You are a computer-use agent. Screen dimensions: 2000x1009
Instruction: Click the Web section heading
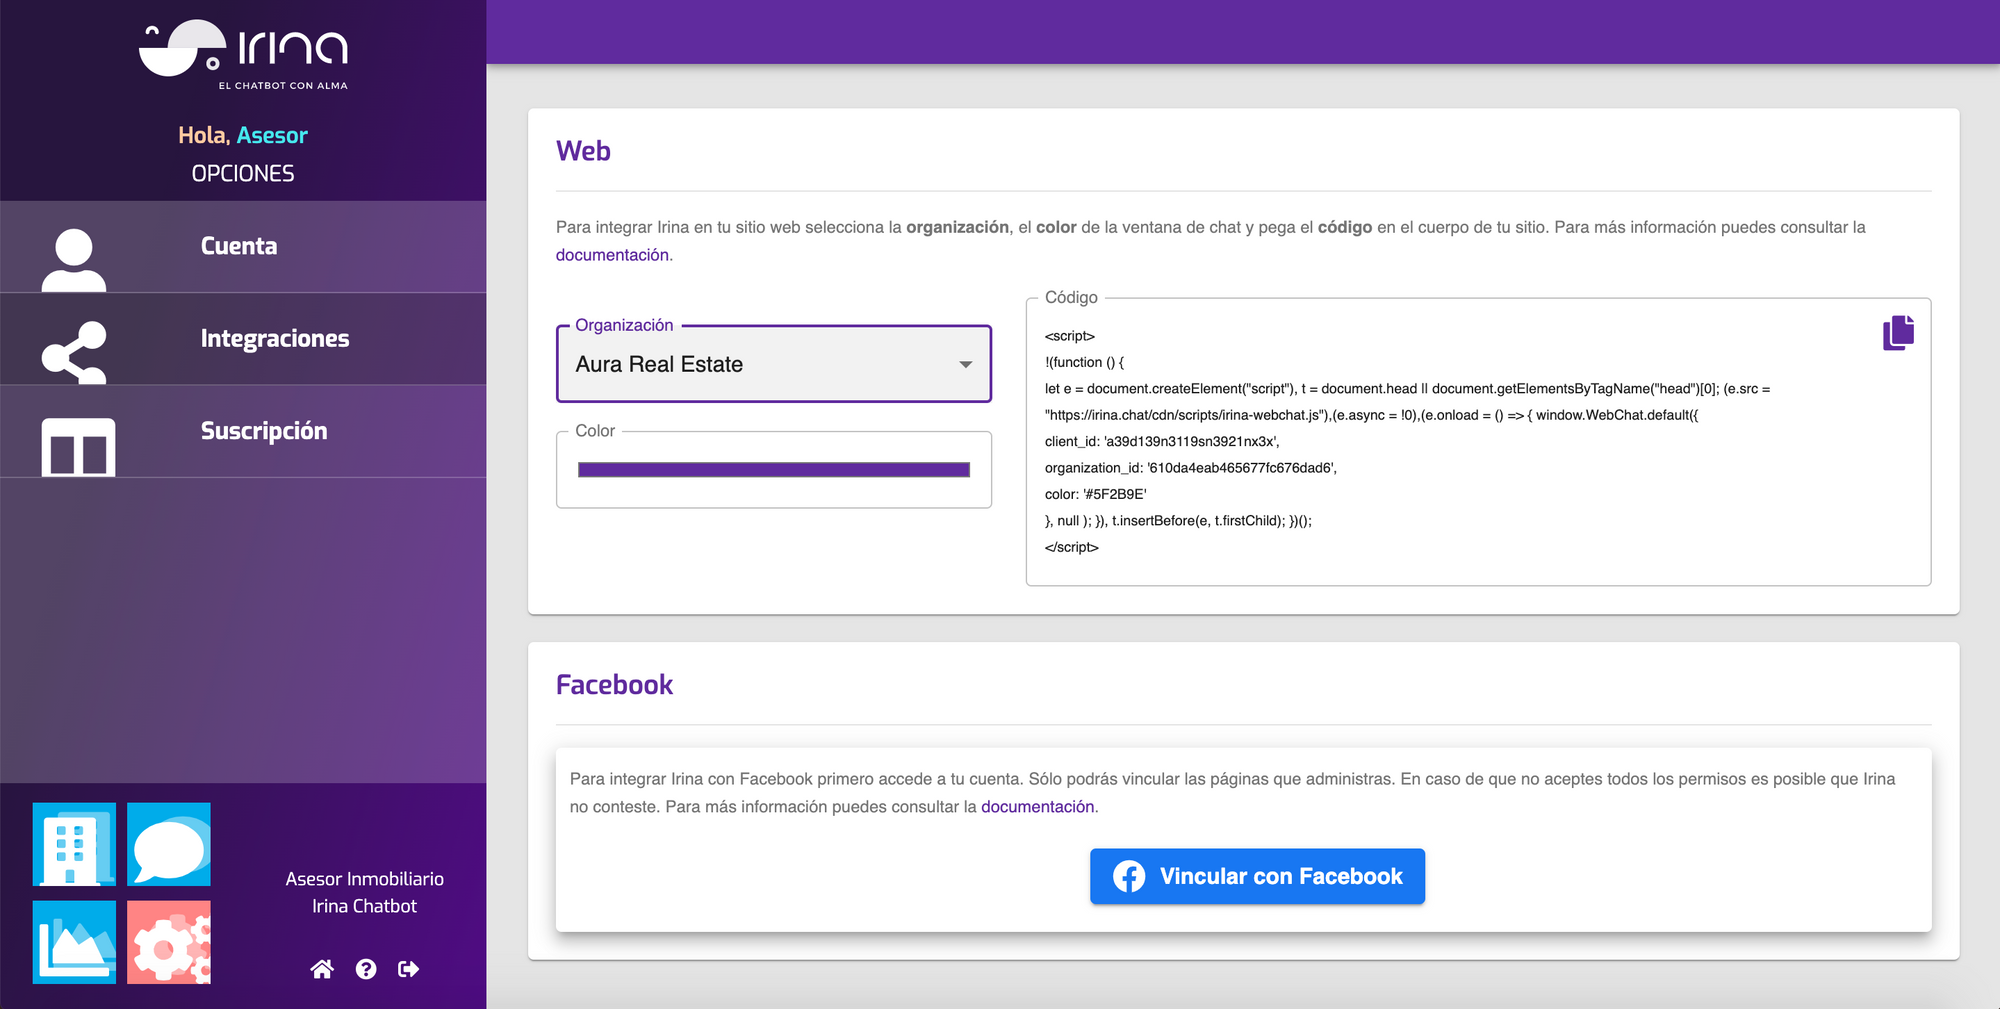tap(583, 151)
